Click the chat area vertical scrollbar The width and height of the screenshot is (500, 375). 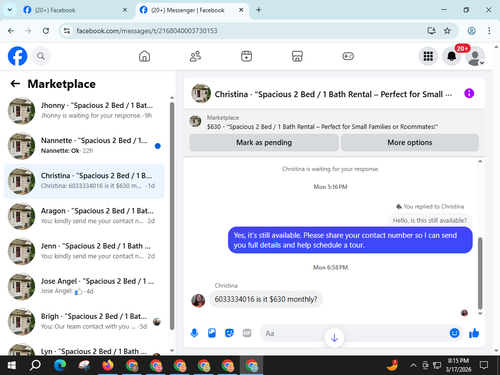pos(480,273)
